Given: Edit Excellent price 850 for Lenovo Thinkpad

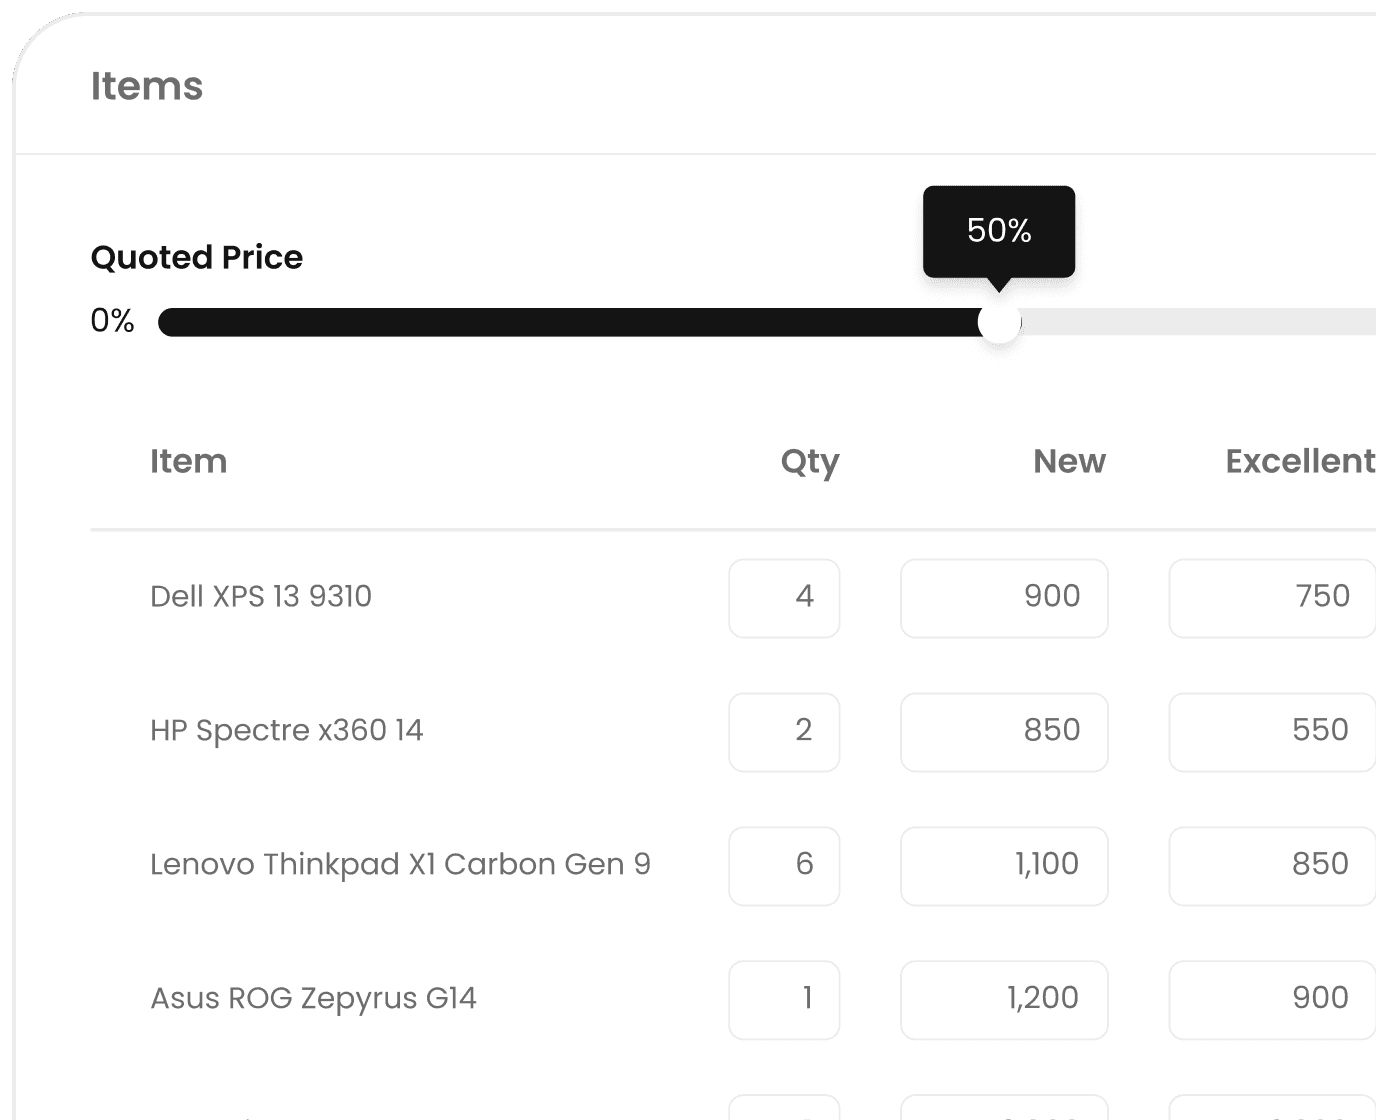Looking at the screenshot, I should click(1272, 866).
